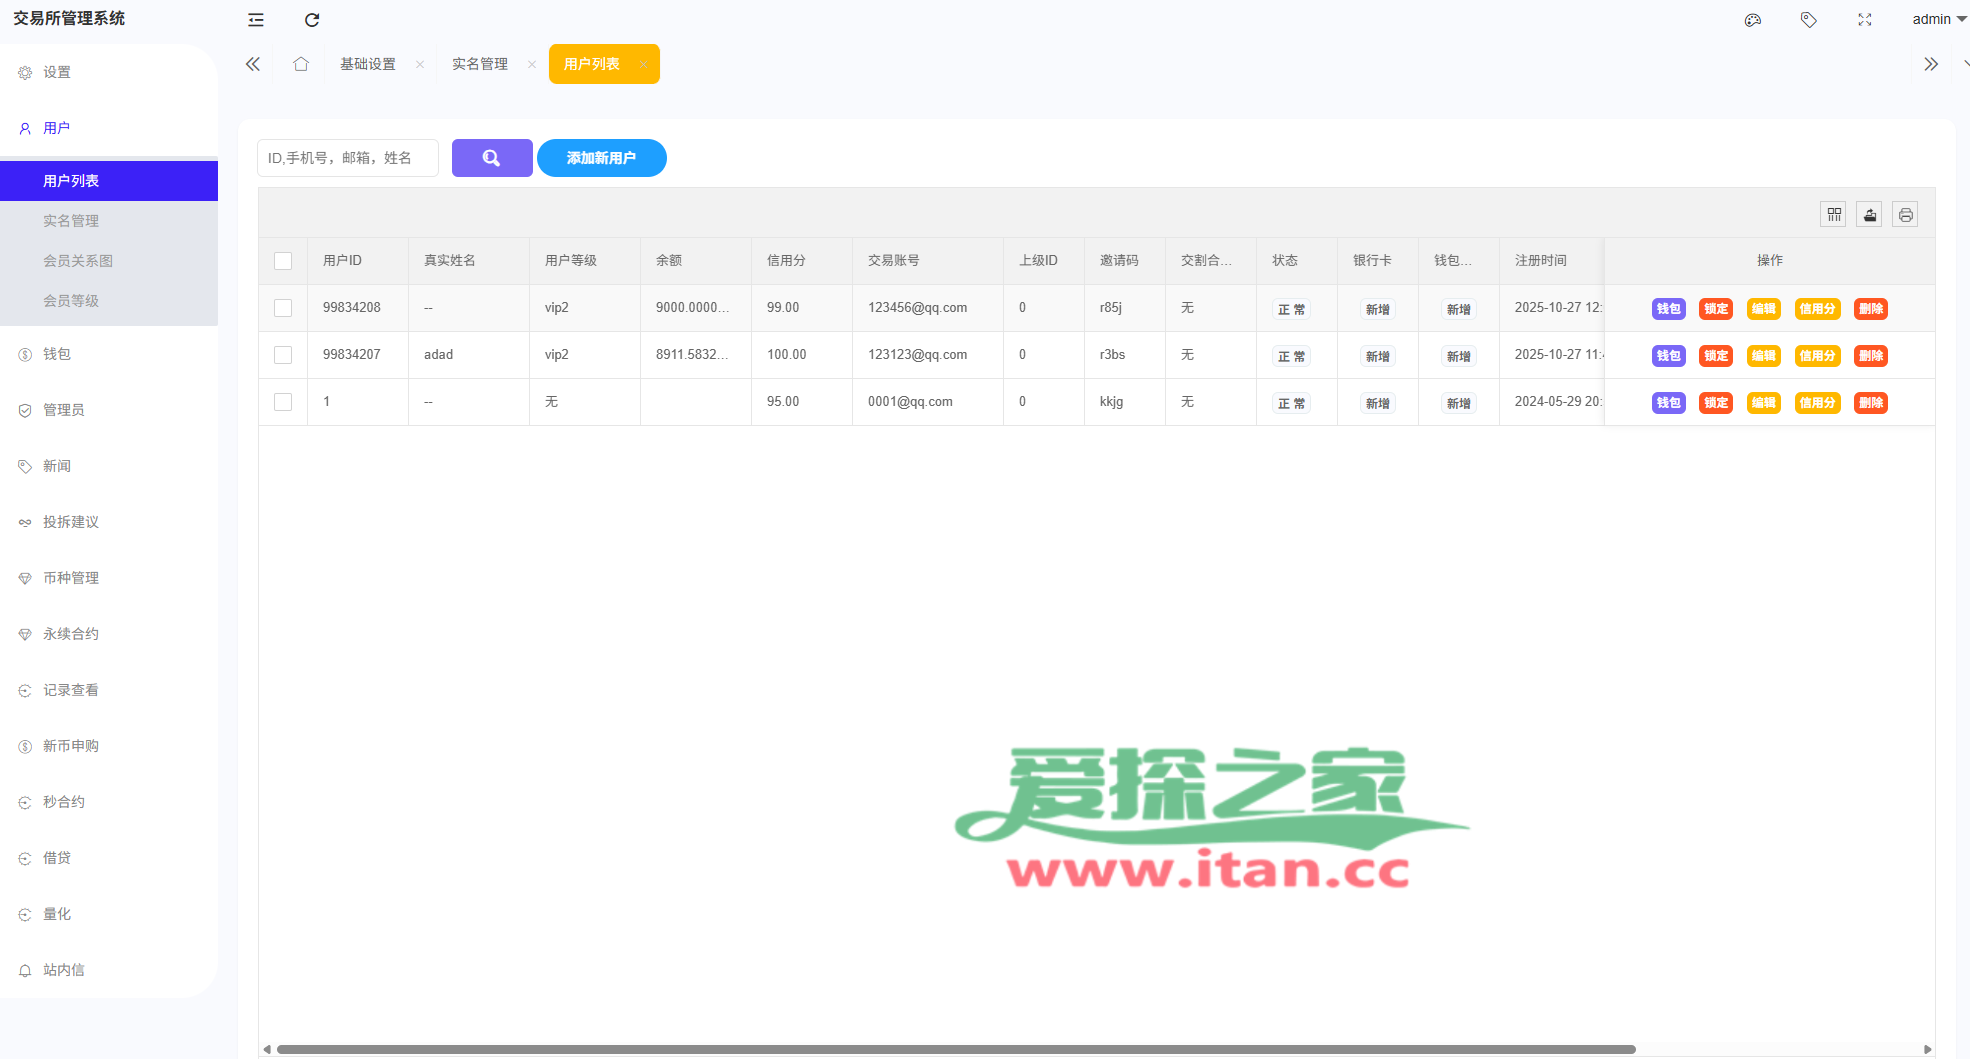Click the table export icon
The width and height of the screenshot is (1970, 1059).
(x=1869, y=215)
